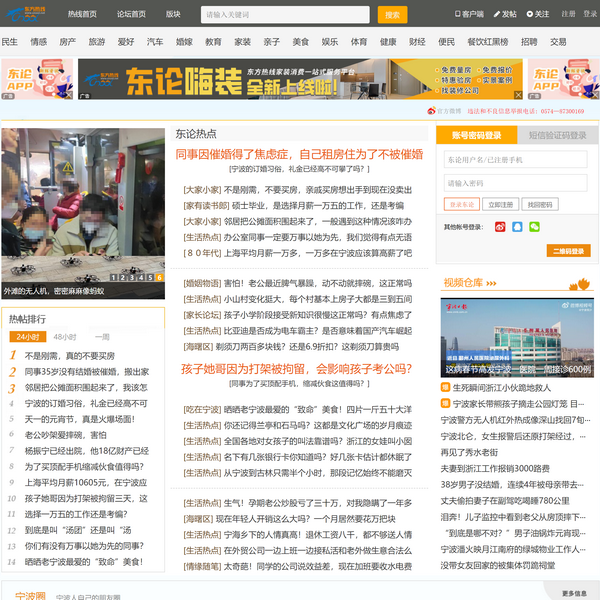Jump to carousel slide number 3

133,277
